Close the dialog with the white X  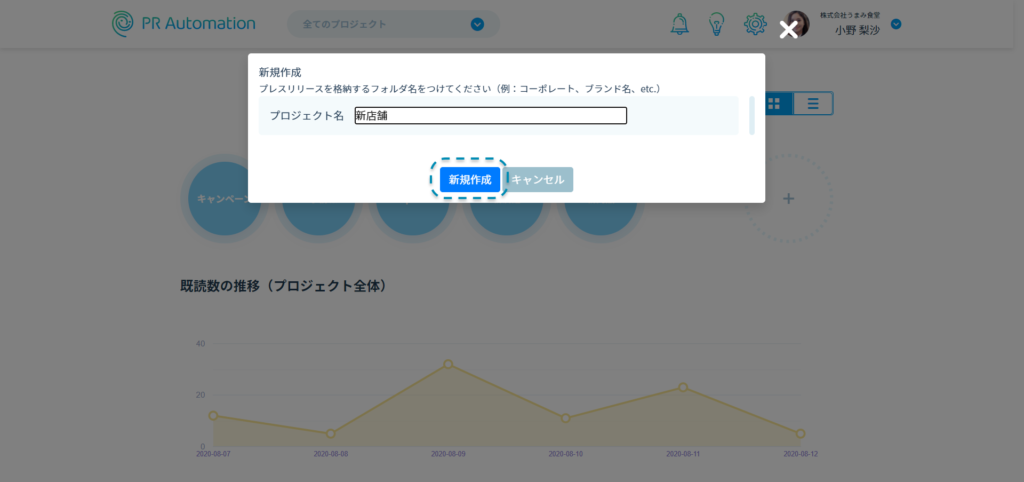pos(789,30)
